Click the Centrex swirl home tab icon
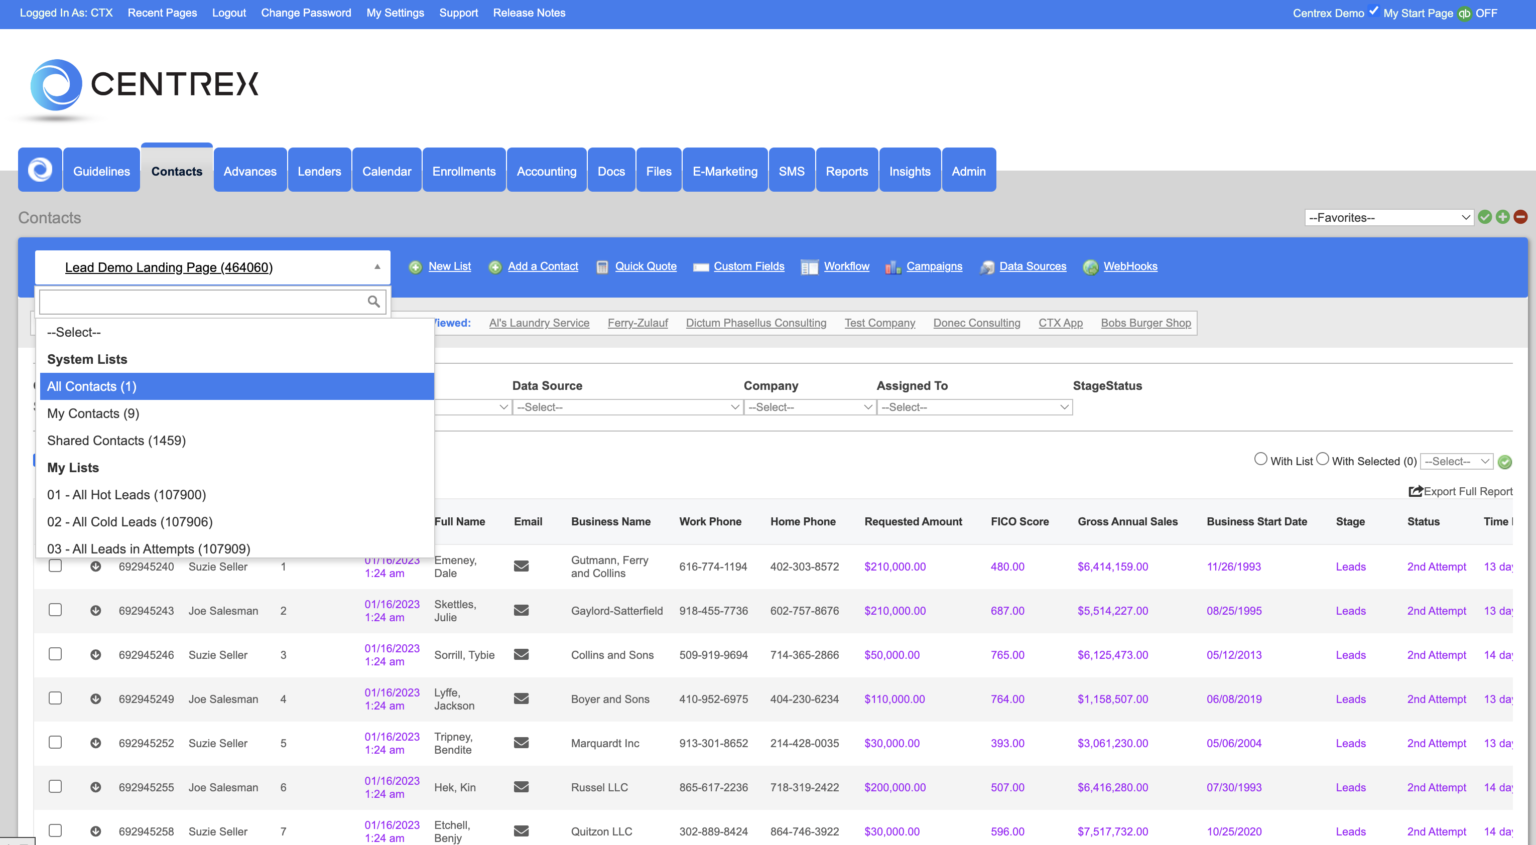This screenshot has width=1536, height=845. (40, 170)
